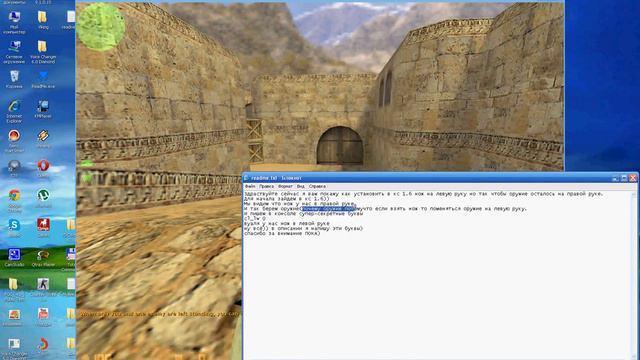Viewport: 640px width, 360px height.
Task: Open the Сетевое окружение desktop icon
Action: (14, 52)
